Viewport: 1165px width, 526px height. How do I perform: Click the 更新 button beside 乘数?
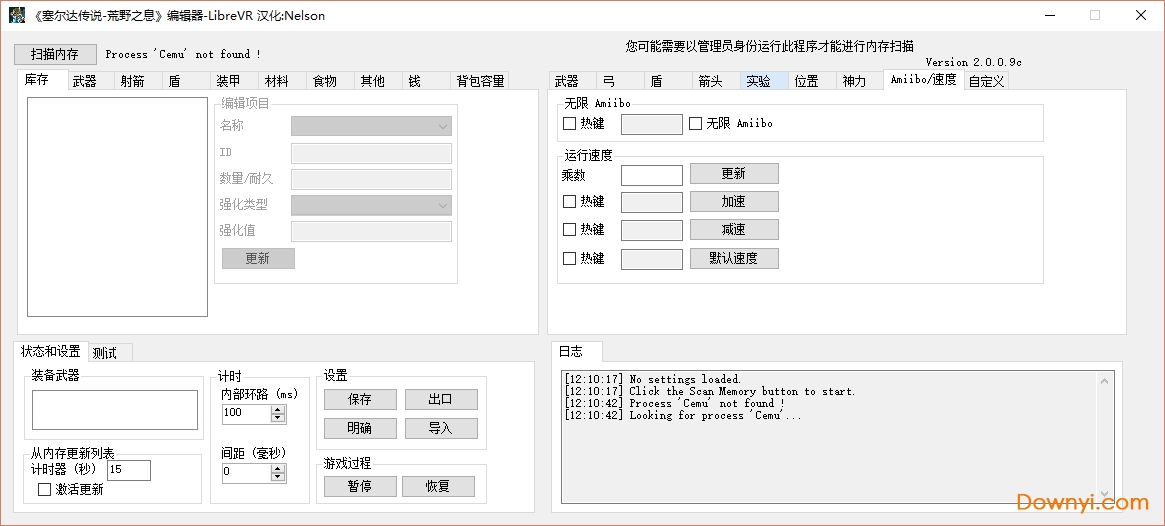click(x=734, y=174)
